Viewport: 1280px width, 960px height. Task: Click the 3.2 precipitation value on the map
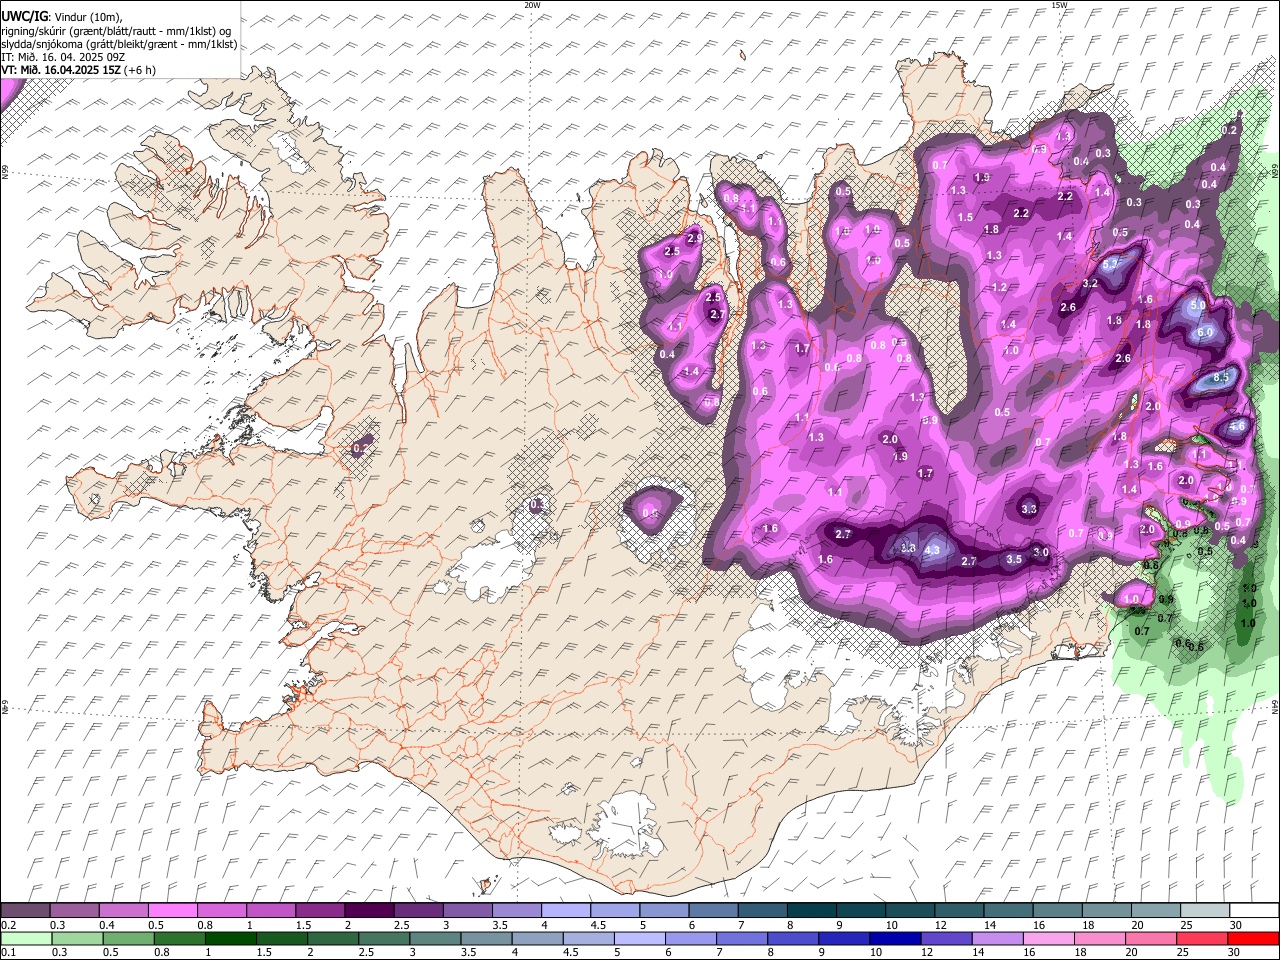[x=1090, y=284]
